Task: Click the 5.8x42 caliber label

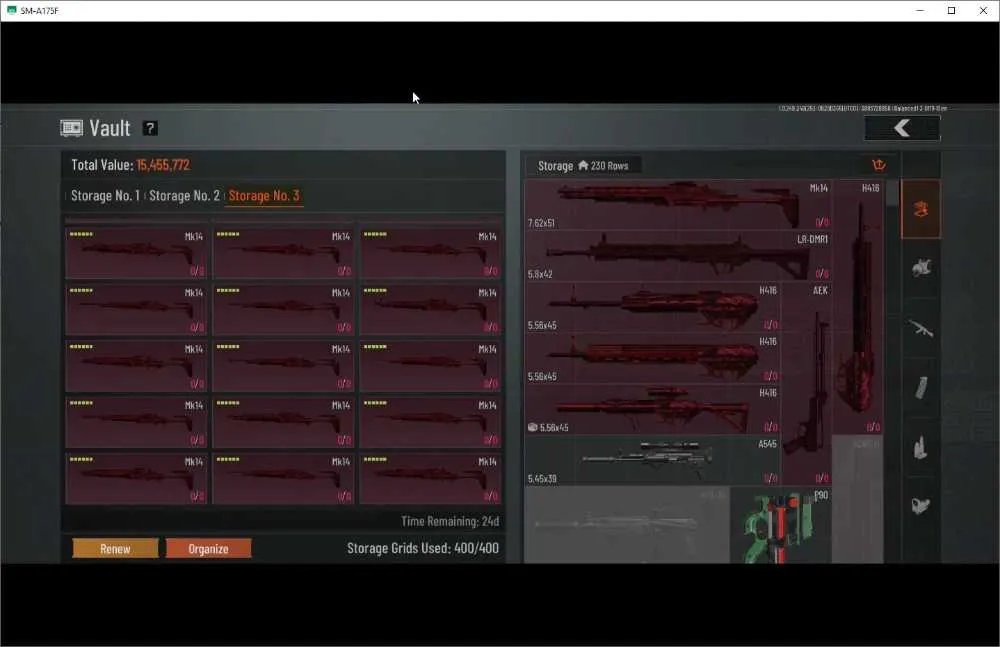Action: click(x=540, y=274)
